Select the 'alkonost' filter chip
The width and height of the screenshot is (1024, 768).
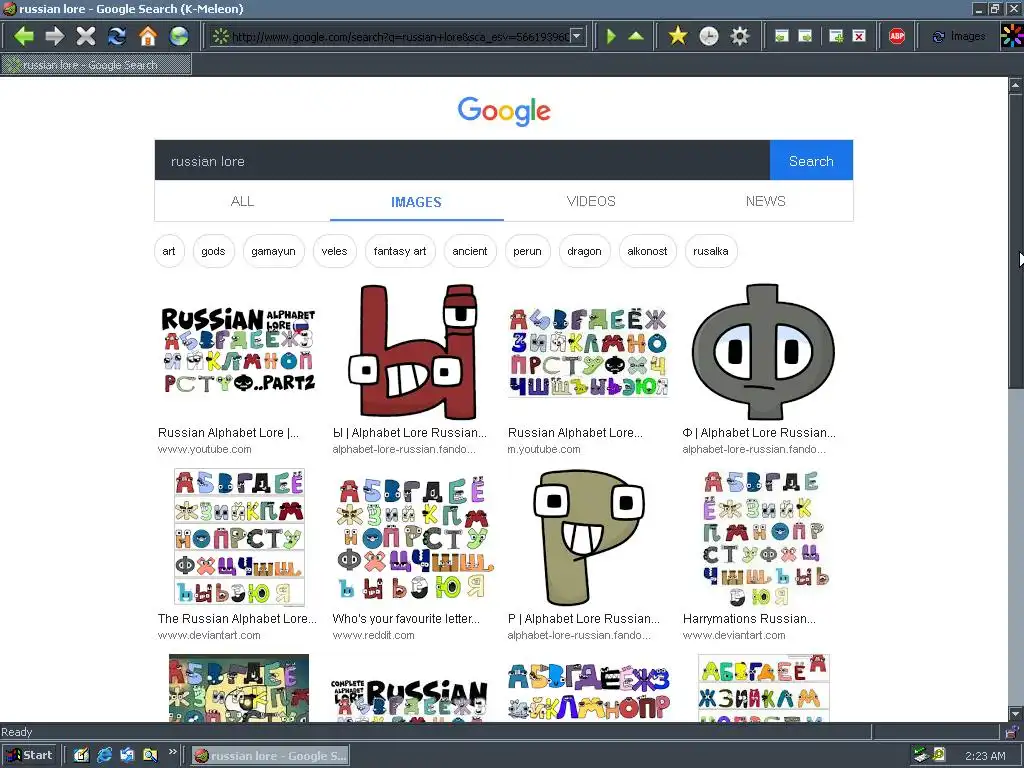(647, 251)
